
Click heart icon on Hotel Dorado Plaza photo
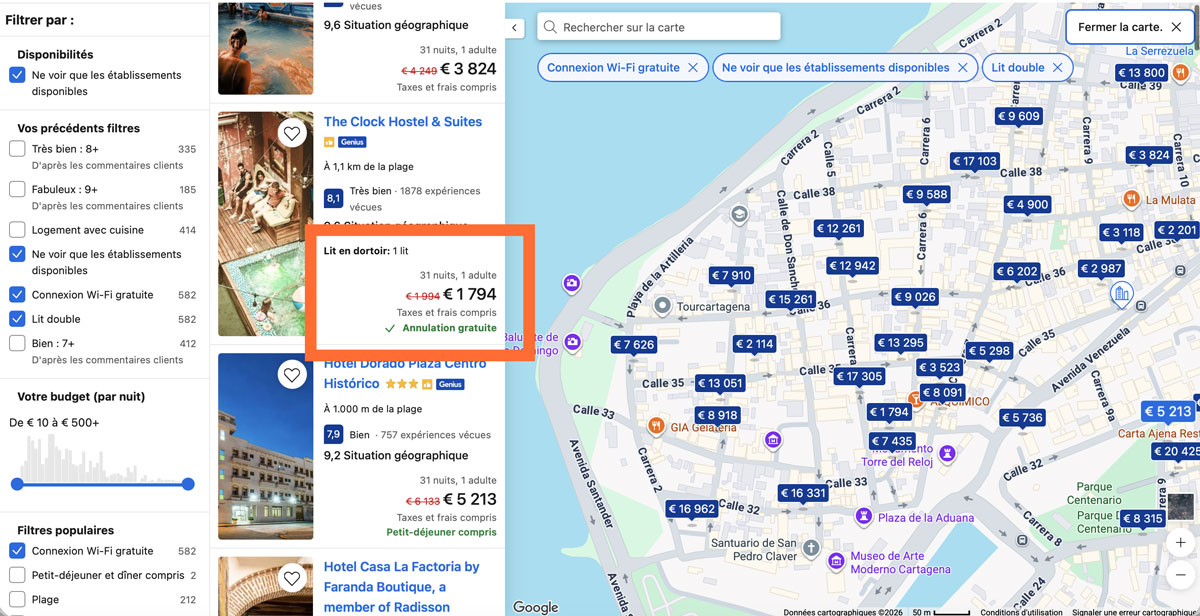click(x=291, y=375)
